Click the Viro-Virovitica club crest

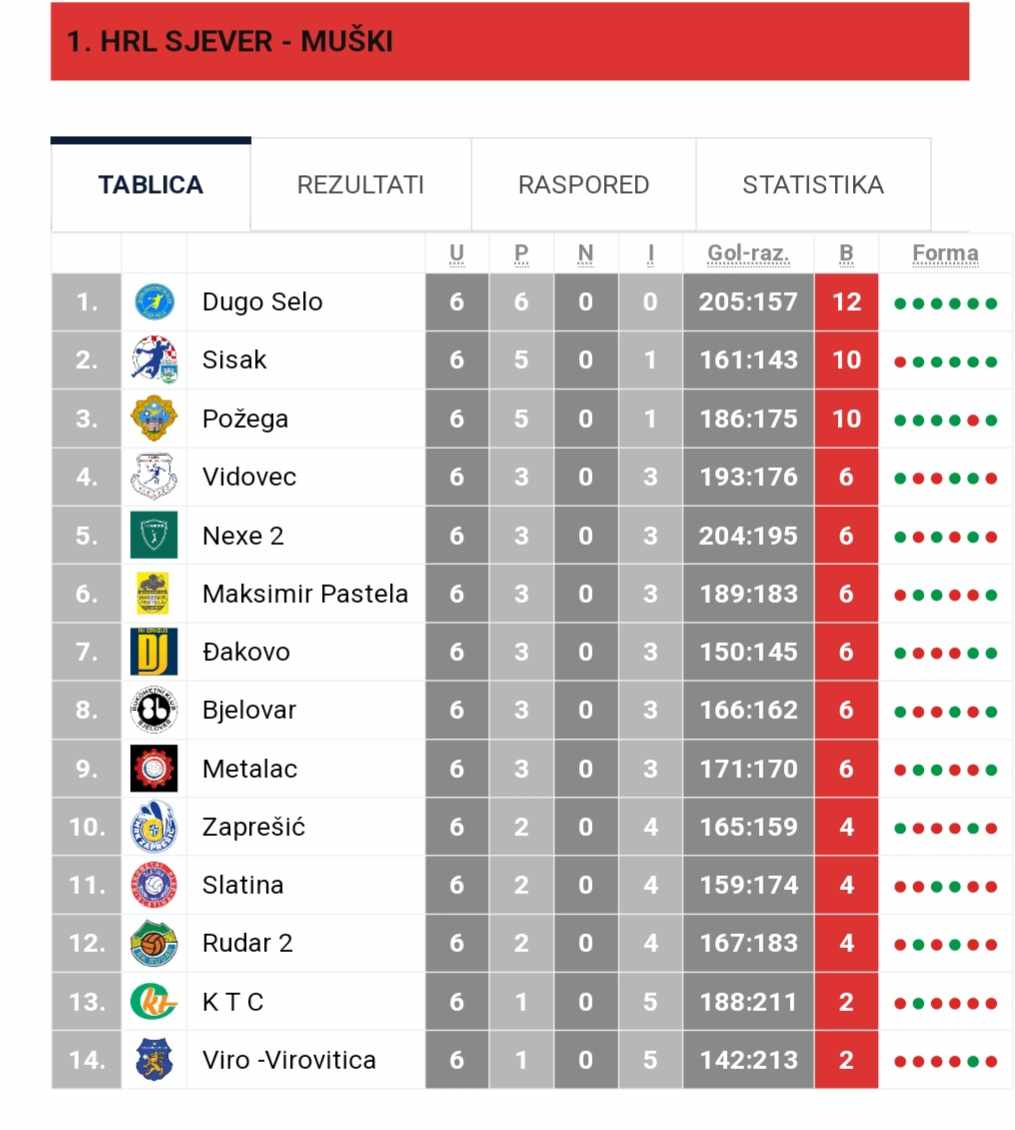coord(154,1059)
